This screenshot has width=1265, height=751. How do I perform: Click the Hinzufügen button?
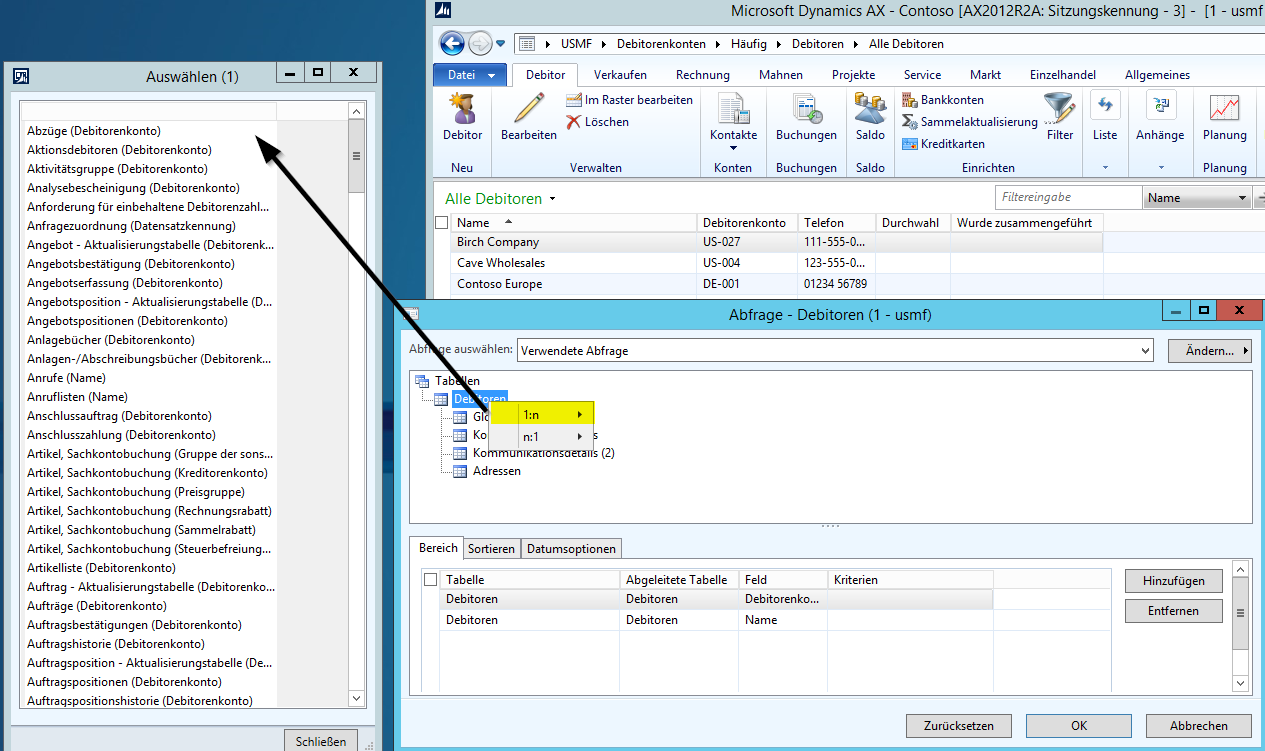pos(1174,580)
